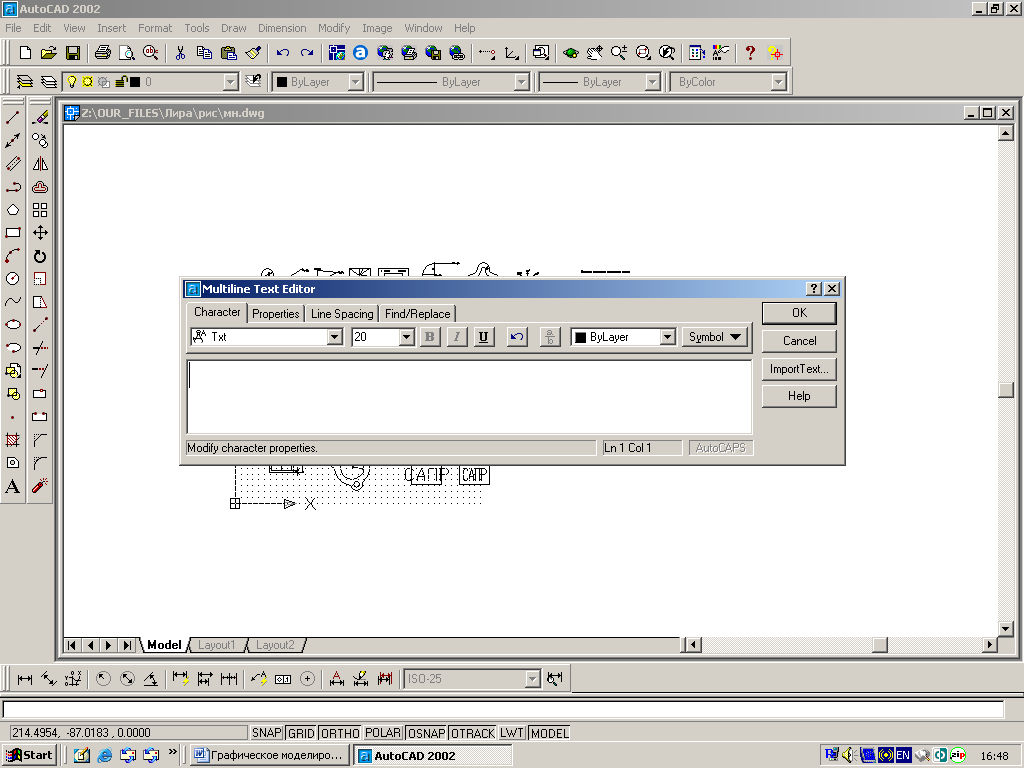Create a new drawing with New icon

[x=25, y=53]
